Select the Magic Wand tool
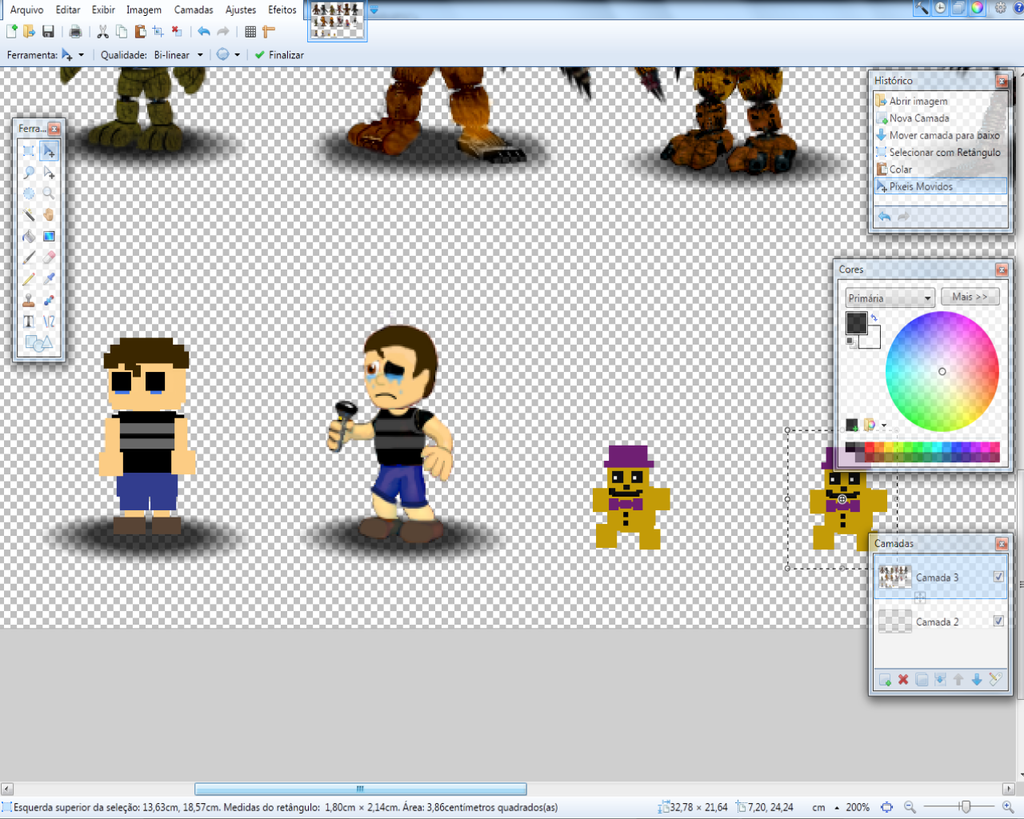 (x=29, y=215)
